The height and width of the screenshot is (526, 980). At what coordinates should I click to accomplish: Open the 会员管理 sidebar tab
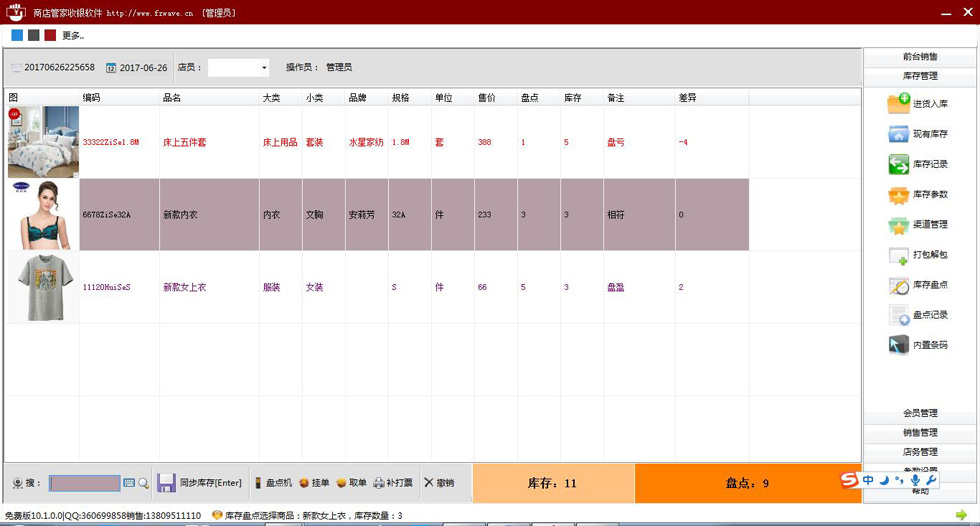coord(919,413)
